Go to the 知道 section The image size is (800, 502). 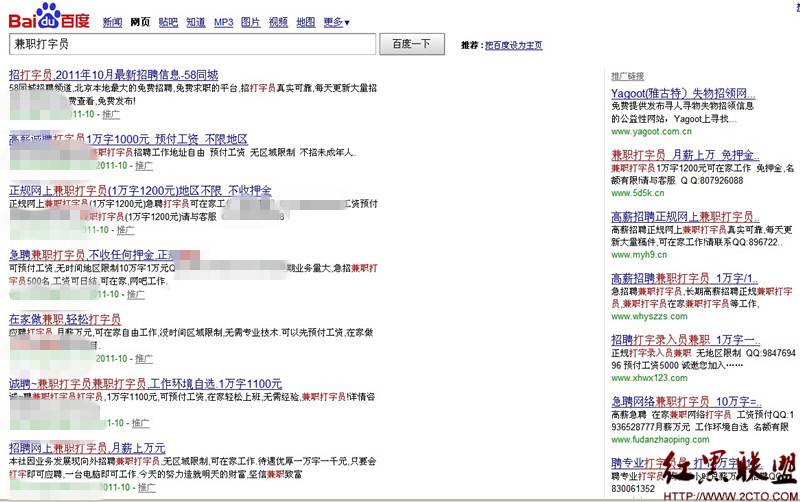pyautogui.click(x=196, y=22)
